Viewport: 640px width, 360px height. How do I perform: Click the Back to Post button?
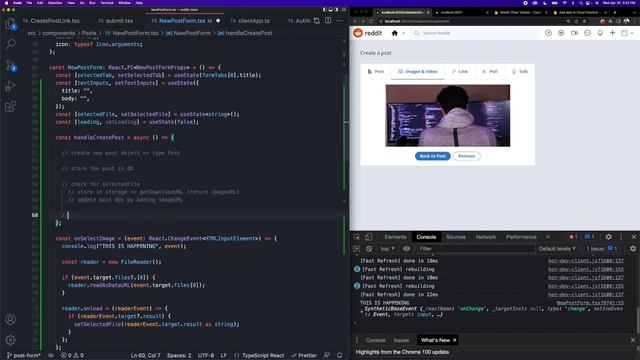tap(433, 156)
